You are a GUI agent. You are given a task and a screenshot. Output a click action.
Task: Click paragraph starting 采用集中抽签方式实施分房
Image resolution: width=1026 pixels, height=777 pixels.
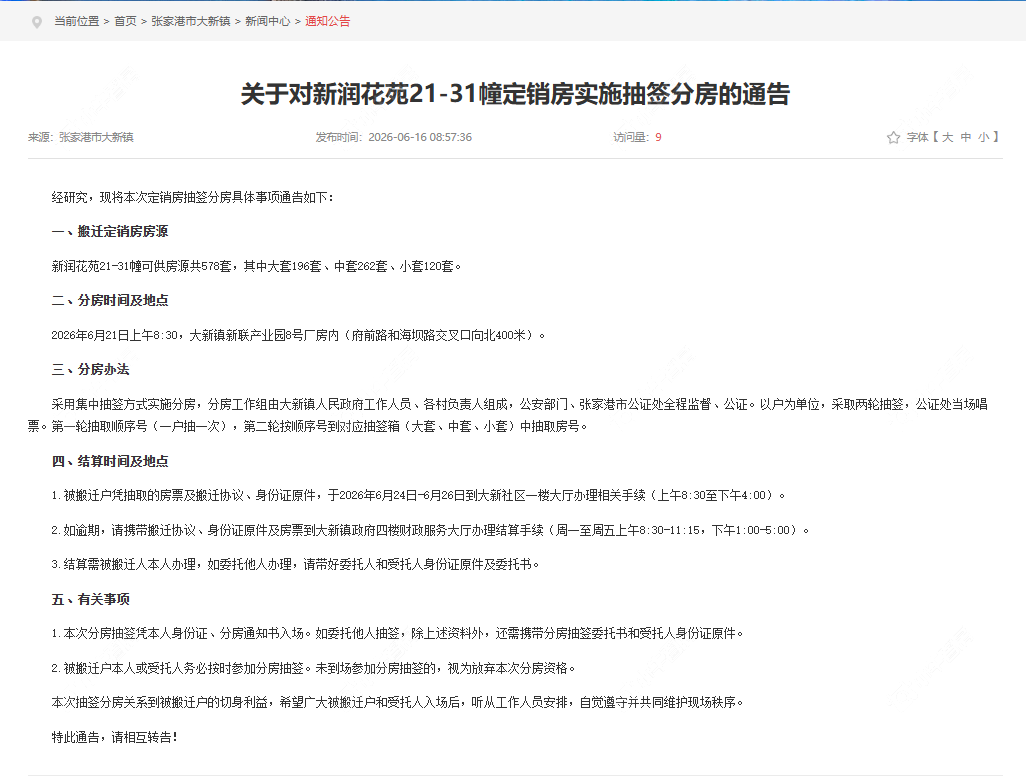pyautogui.click(x=508, y=416)
